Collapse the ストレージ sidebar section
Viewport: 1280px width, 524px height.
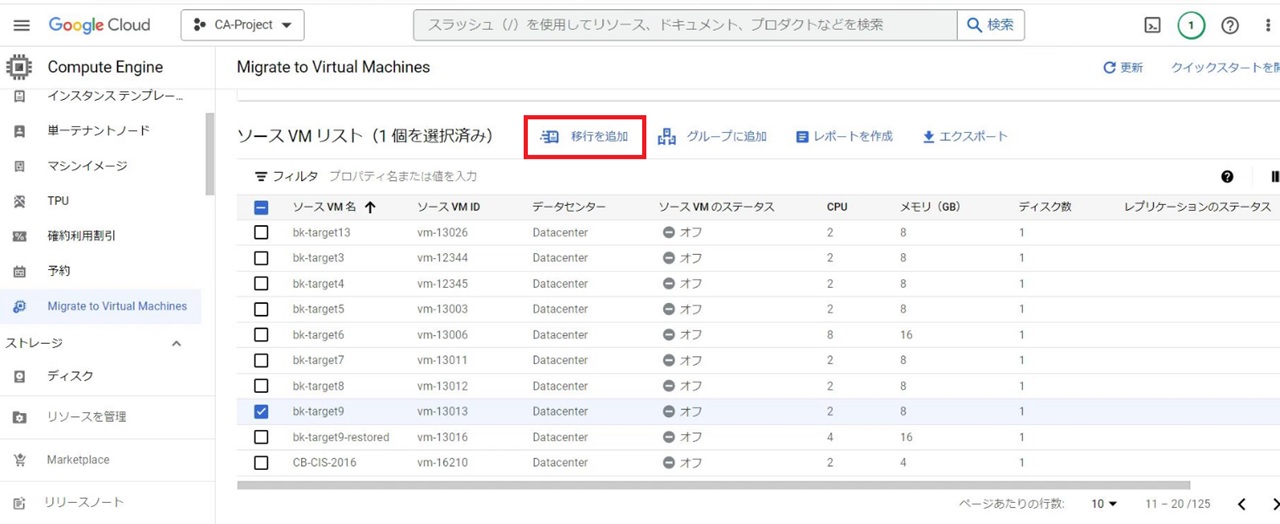coord(176,343)
